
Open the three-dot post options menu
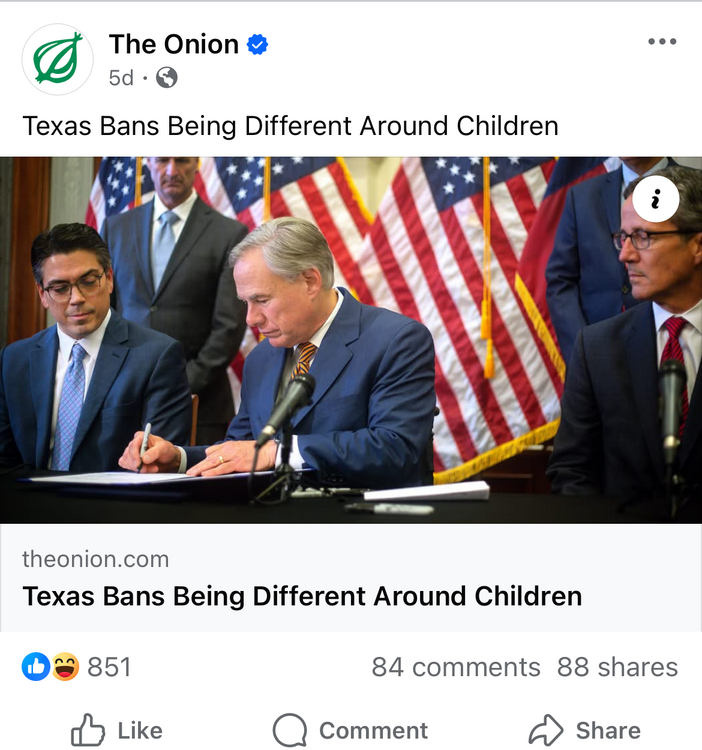click(x=662, y=42)
